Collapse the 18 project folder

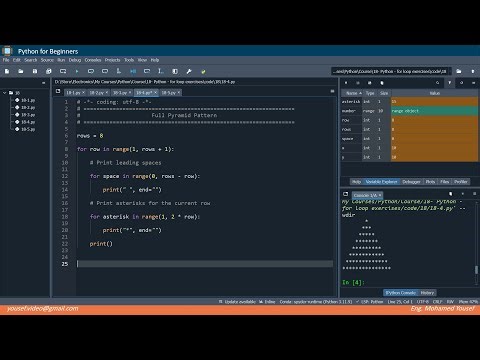point(5,93)
